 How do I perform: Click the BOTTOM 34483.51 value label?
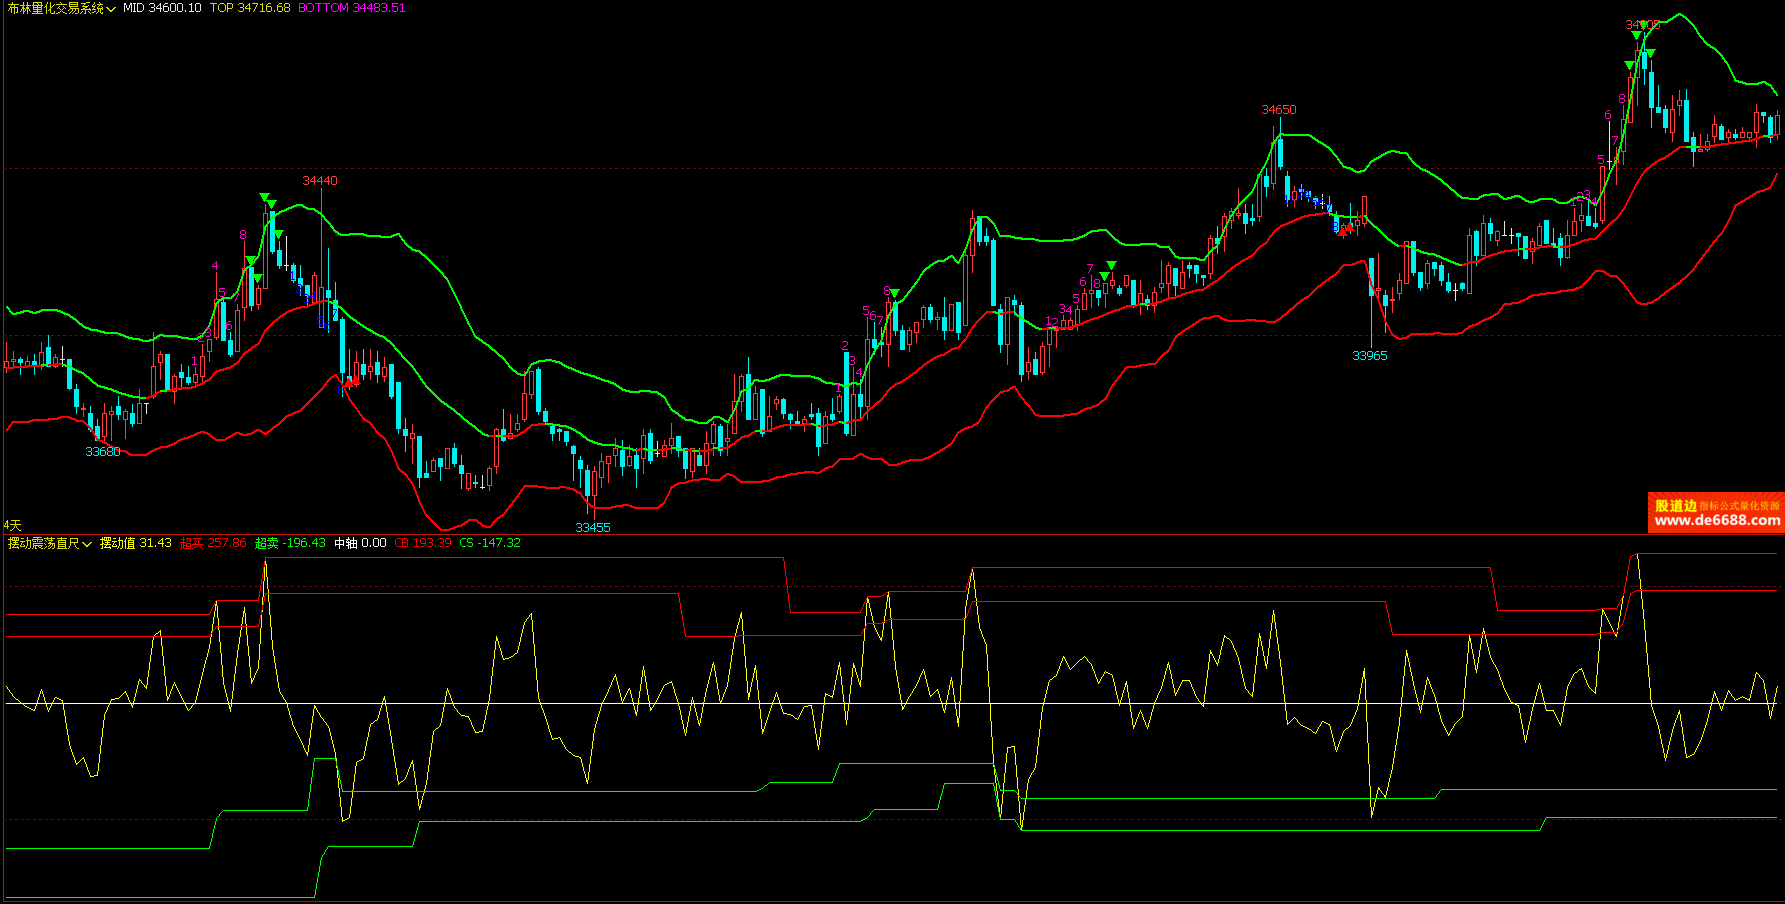352,8
